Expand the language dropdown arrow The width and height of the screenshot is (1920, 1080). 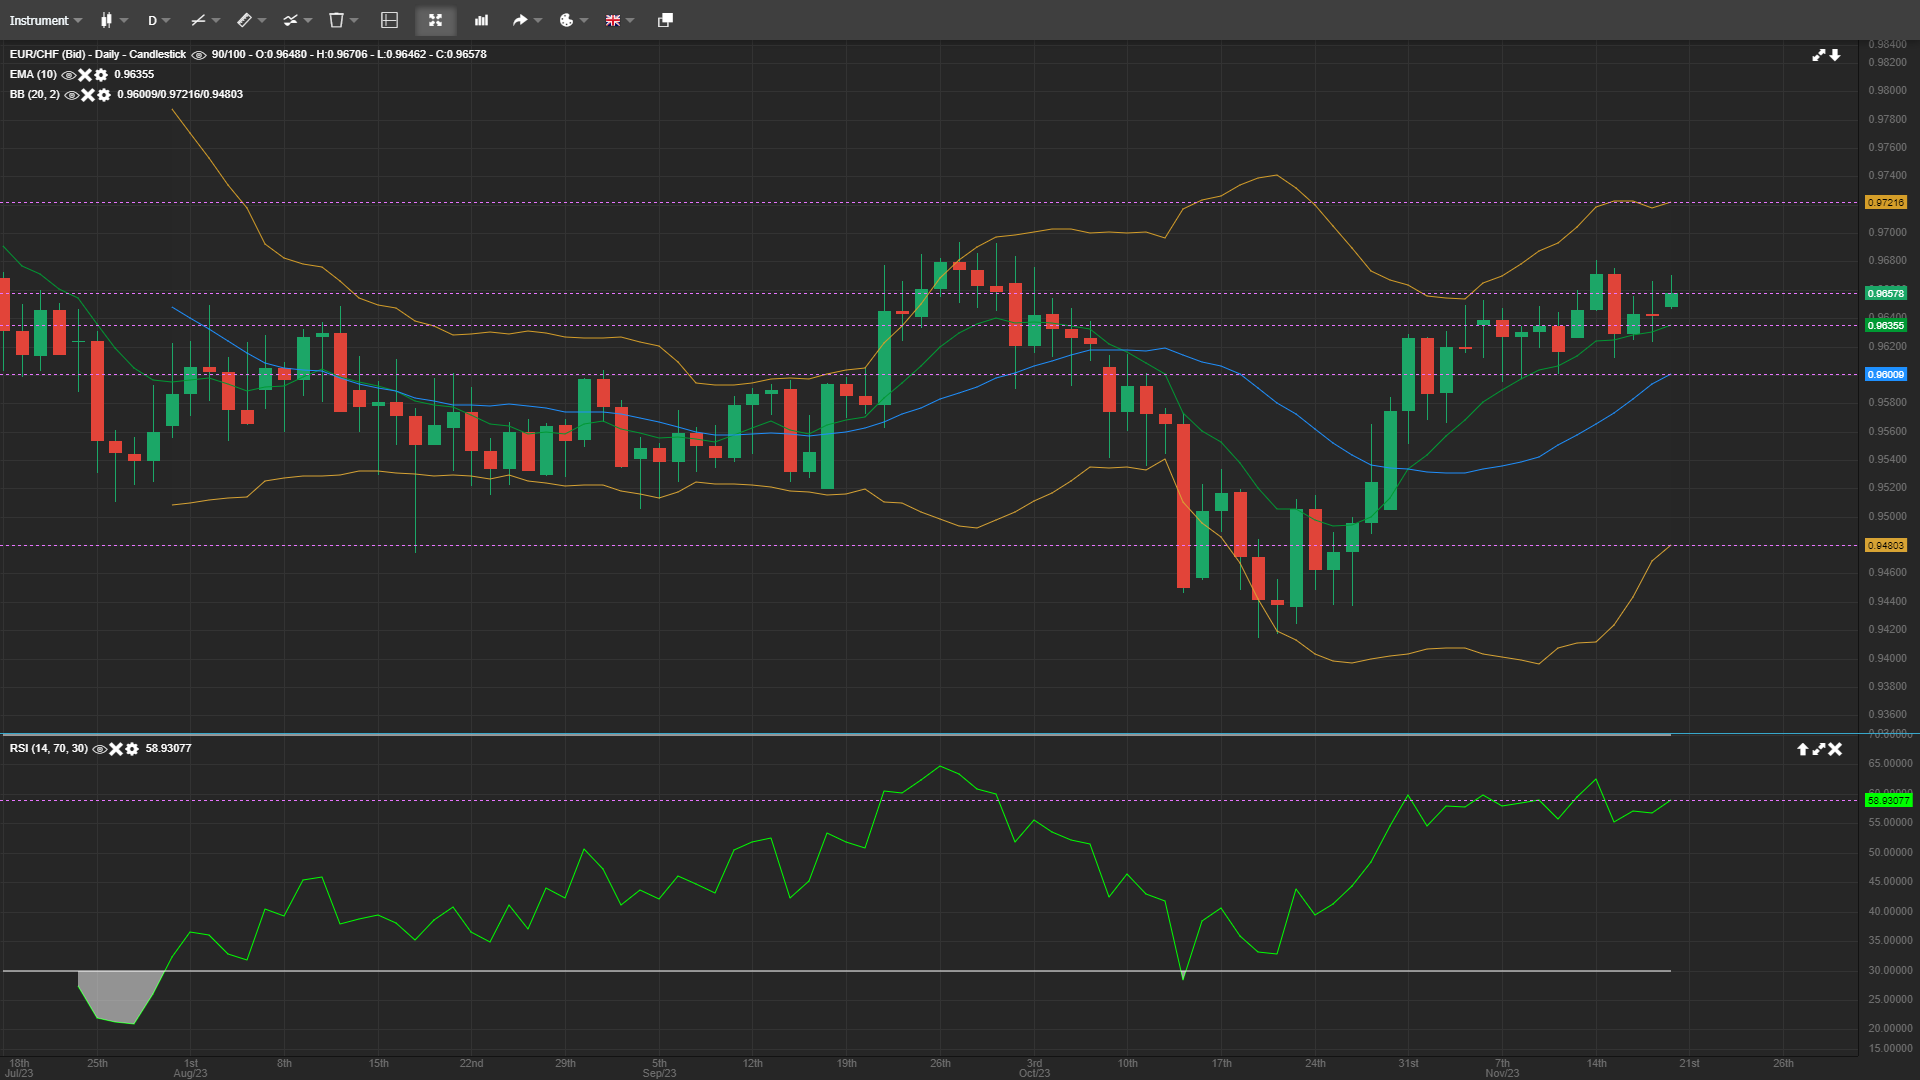pyautogui.click(x=630, y=20)
